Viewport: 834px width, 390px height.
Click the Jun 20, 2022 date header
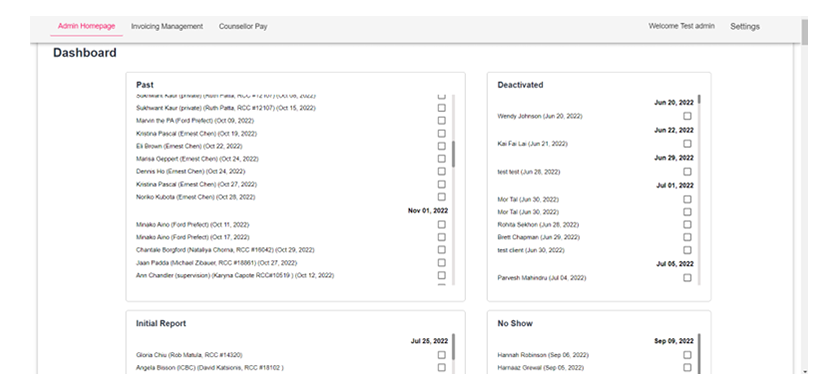pos(674,103)
